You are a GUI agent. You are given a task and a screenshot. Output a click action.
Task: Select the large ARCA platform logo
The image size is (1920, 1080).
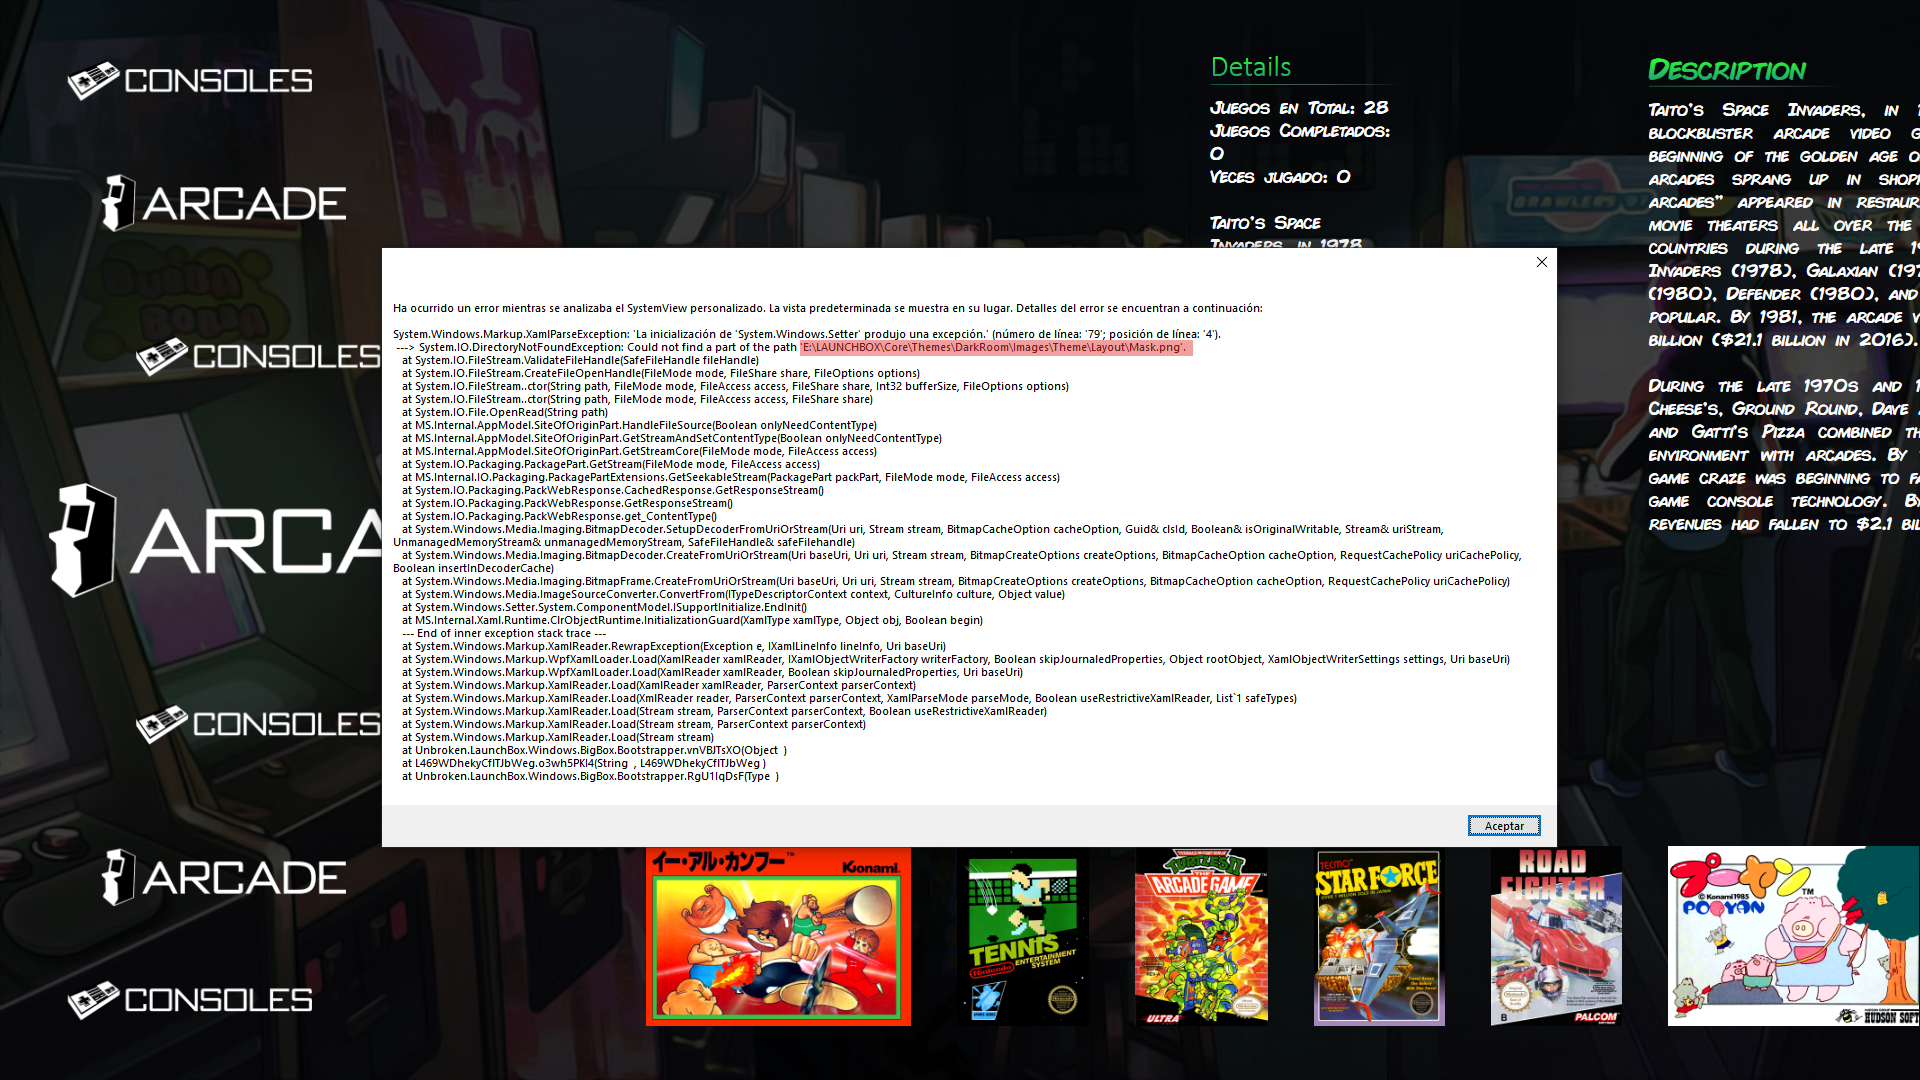[x=215, y=541]
